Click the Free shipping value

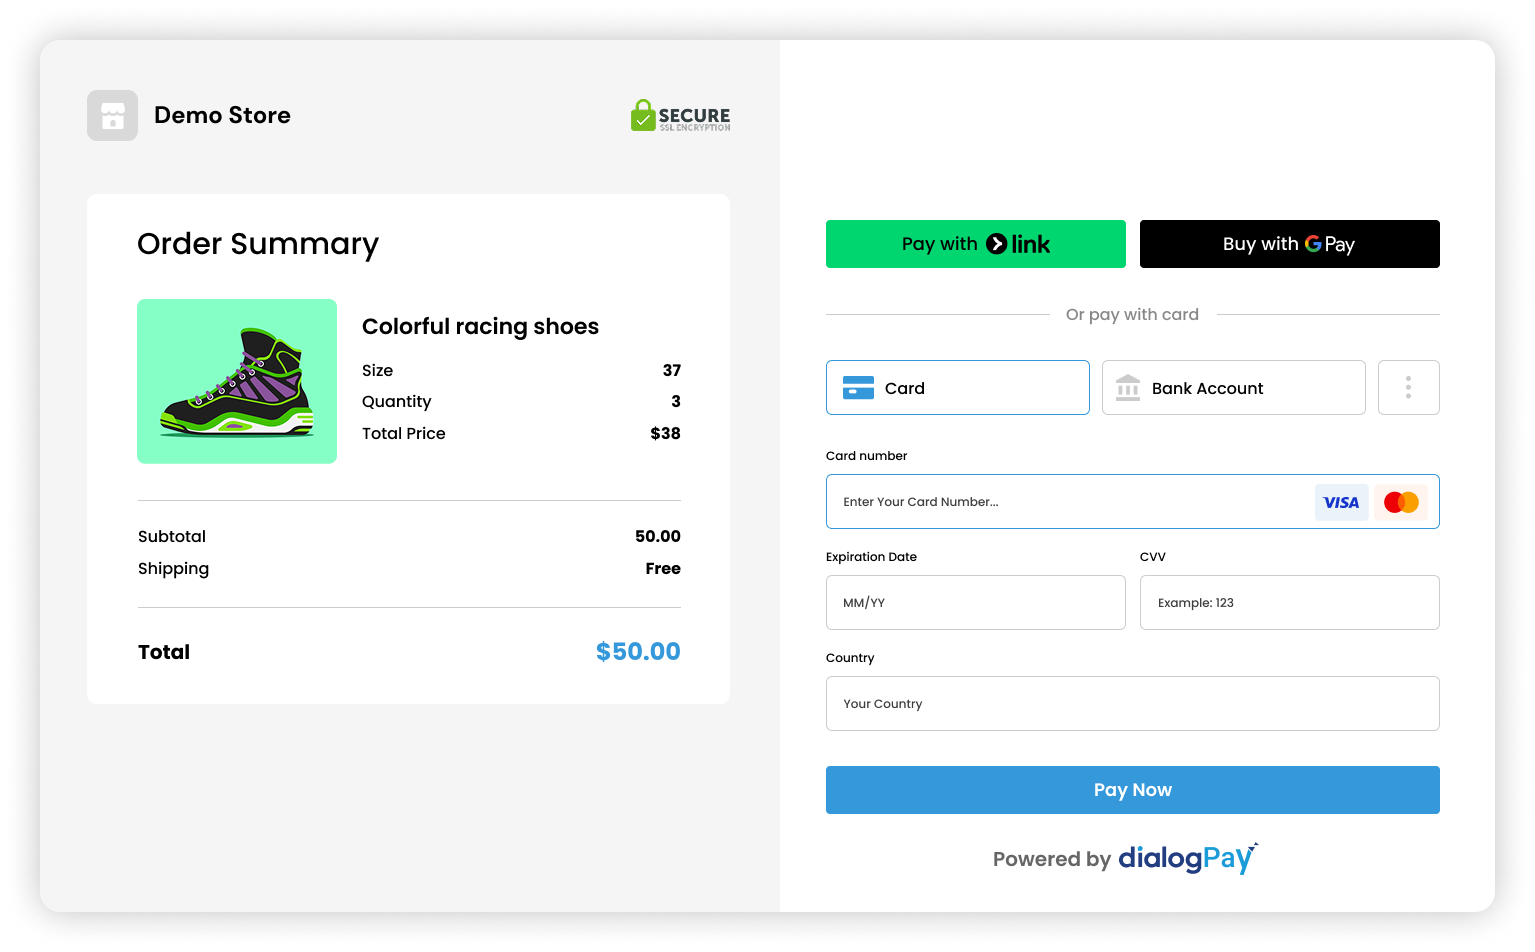663,568
